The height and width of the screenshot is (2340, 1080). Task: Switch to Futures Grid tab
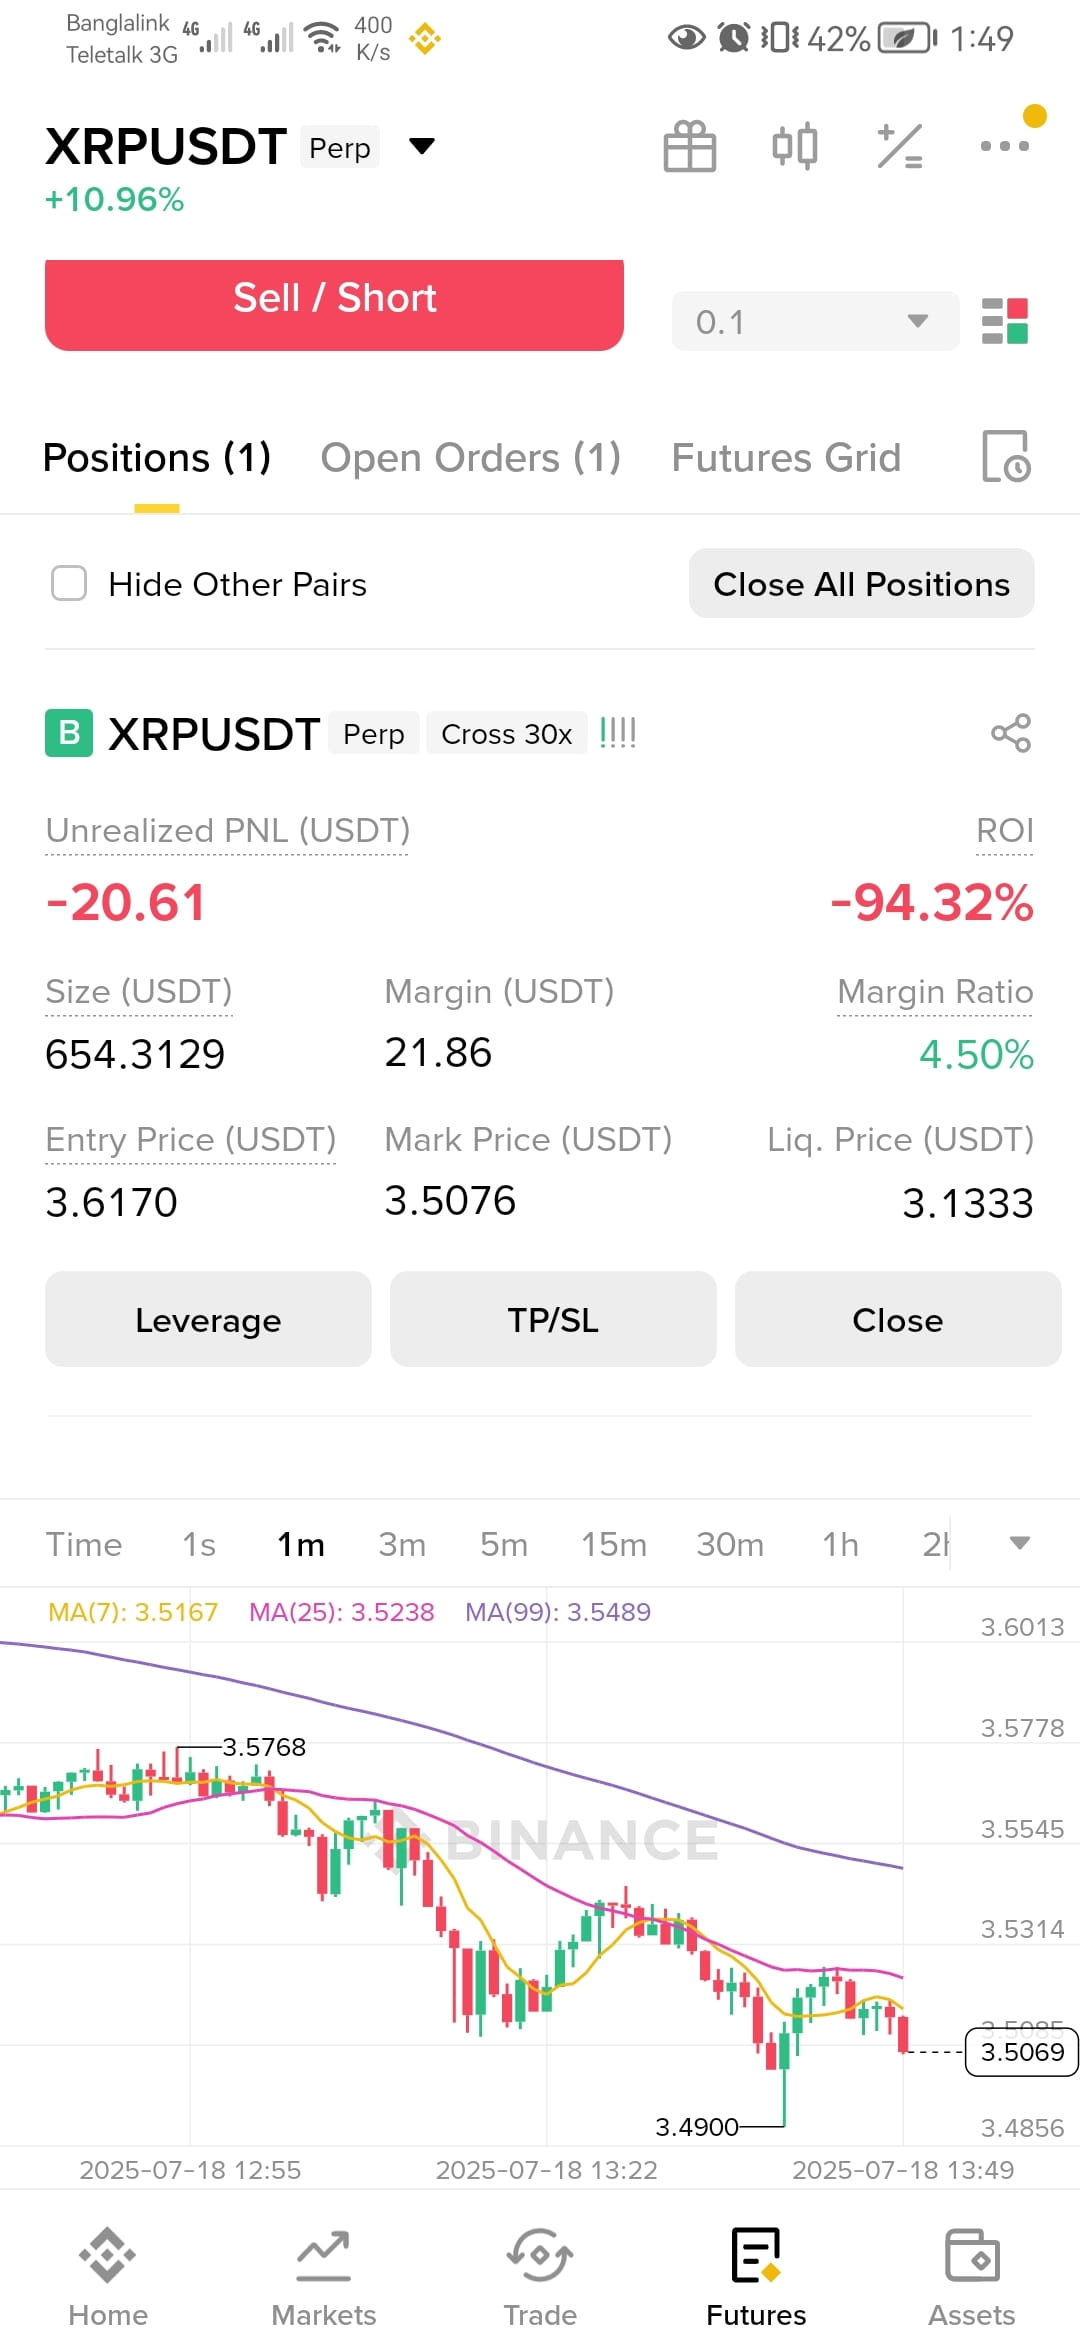coord(786,458)
